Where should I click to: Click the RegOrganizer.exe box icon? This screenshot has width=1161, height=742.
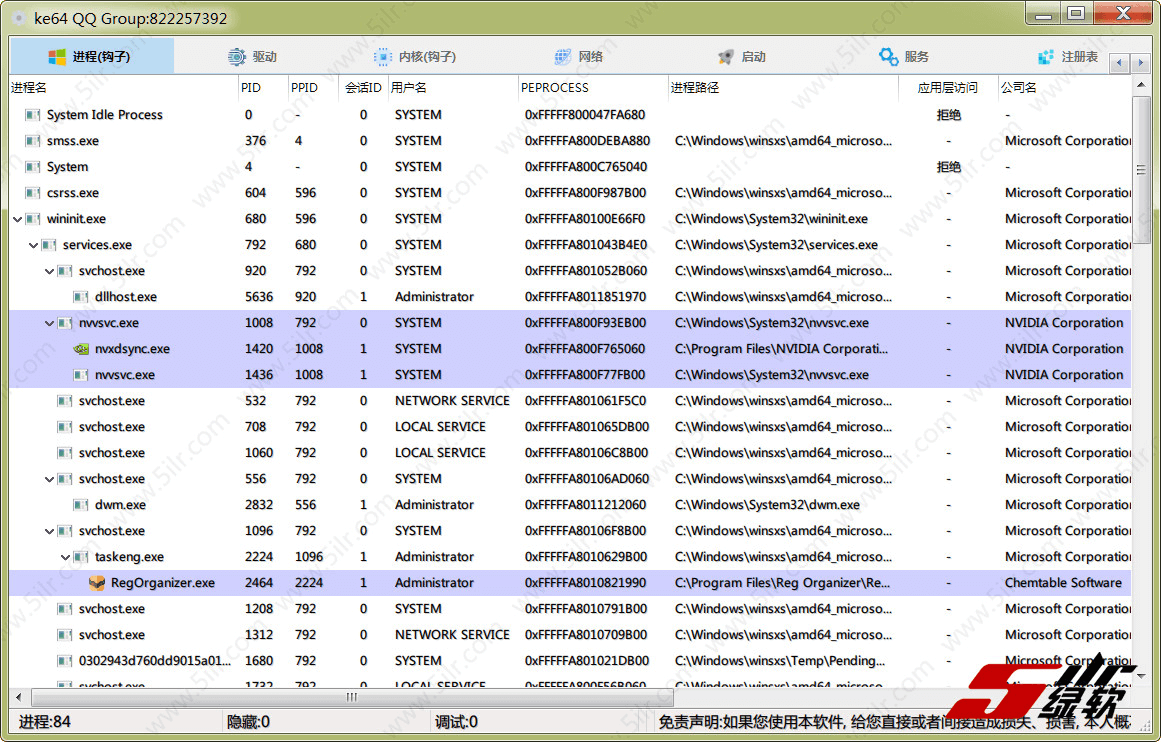pyautogui.click(x=97, y=583)
